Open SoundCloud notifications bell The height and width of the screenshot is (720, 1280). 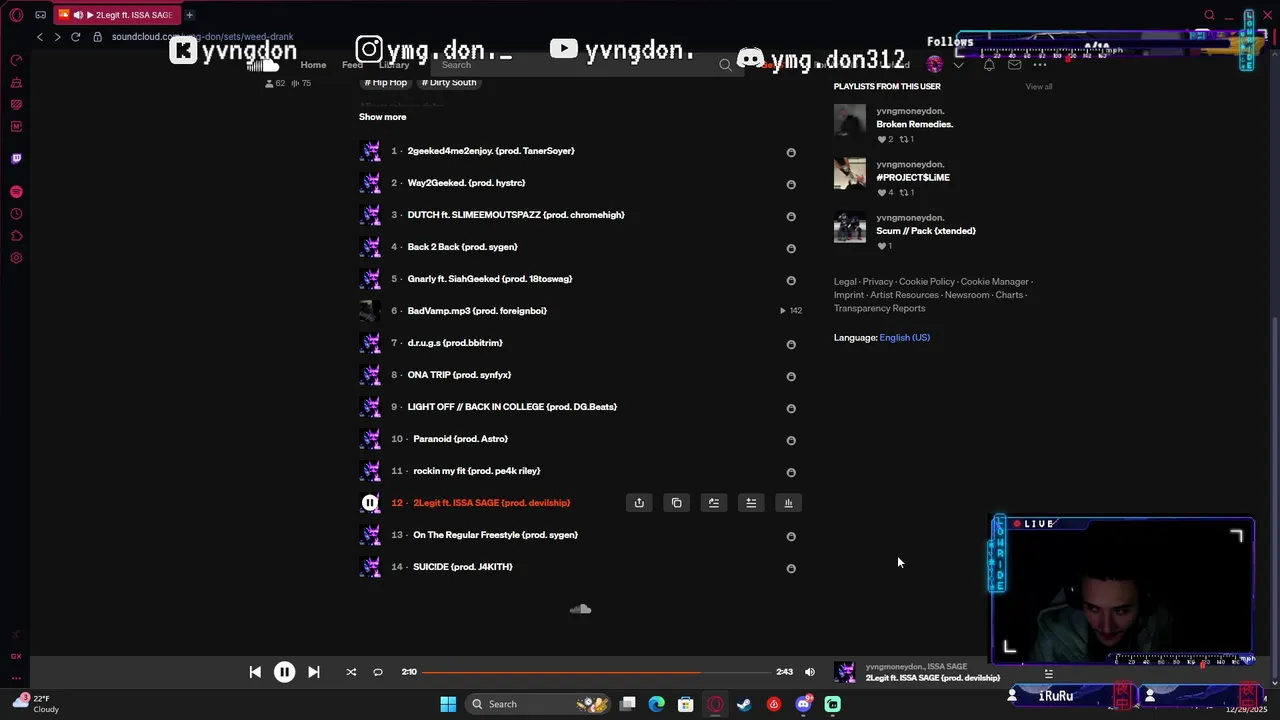pos(989,65)
